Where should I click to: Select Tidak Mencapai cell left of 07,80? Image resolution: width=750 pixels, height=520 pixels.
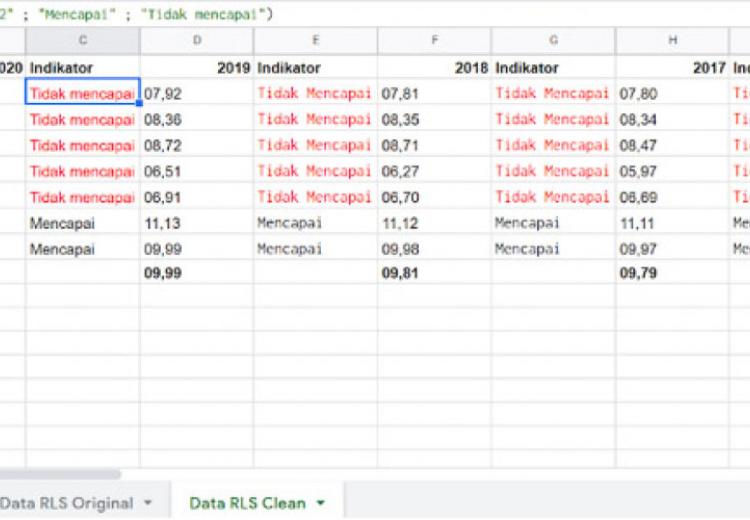pyautogui.click(x=553, y=93)
